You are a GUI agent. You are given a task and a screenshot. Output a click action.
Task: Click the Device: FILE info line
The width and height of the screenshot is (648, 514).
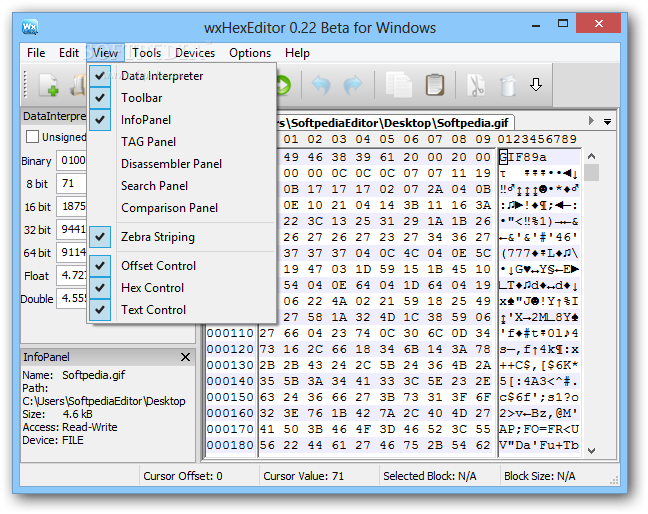point(53,440)
